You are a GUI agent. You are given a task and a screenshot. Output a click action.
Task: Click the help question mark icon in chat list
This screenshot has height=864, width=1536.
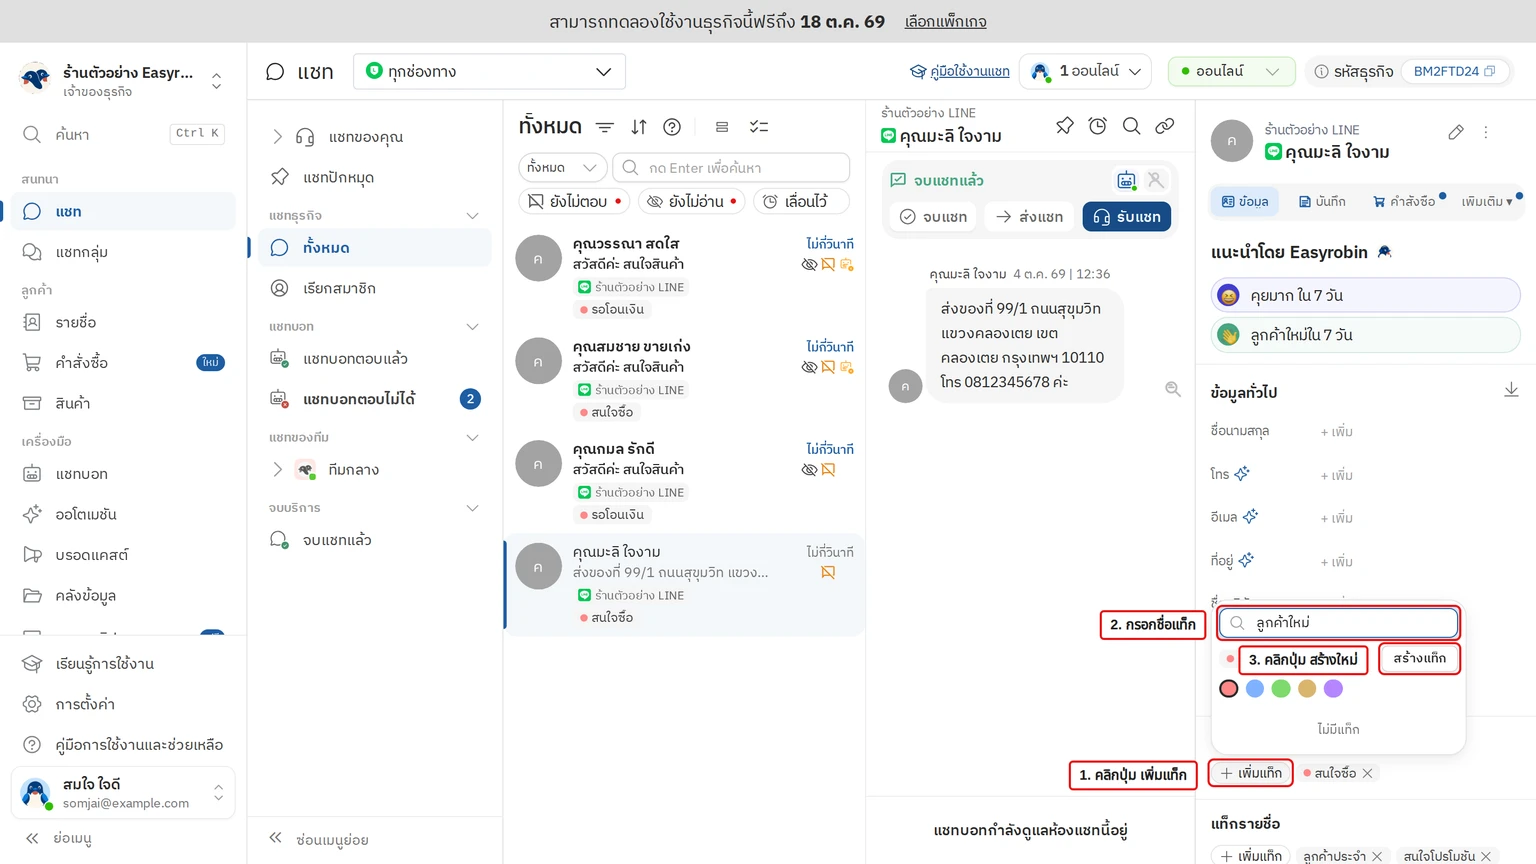click(x=672, y=127)
